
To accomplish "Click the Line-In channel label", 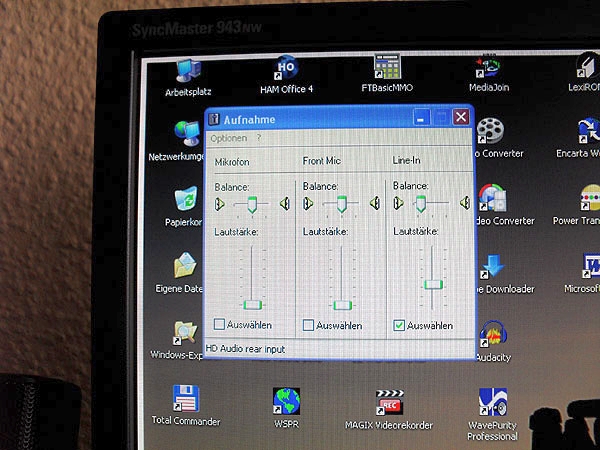I will tap(406, 160).
